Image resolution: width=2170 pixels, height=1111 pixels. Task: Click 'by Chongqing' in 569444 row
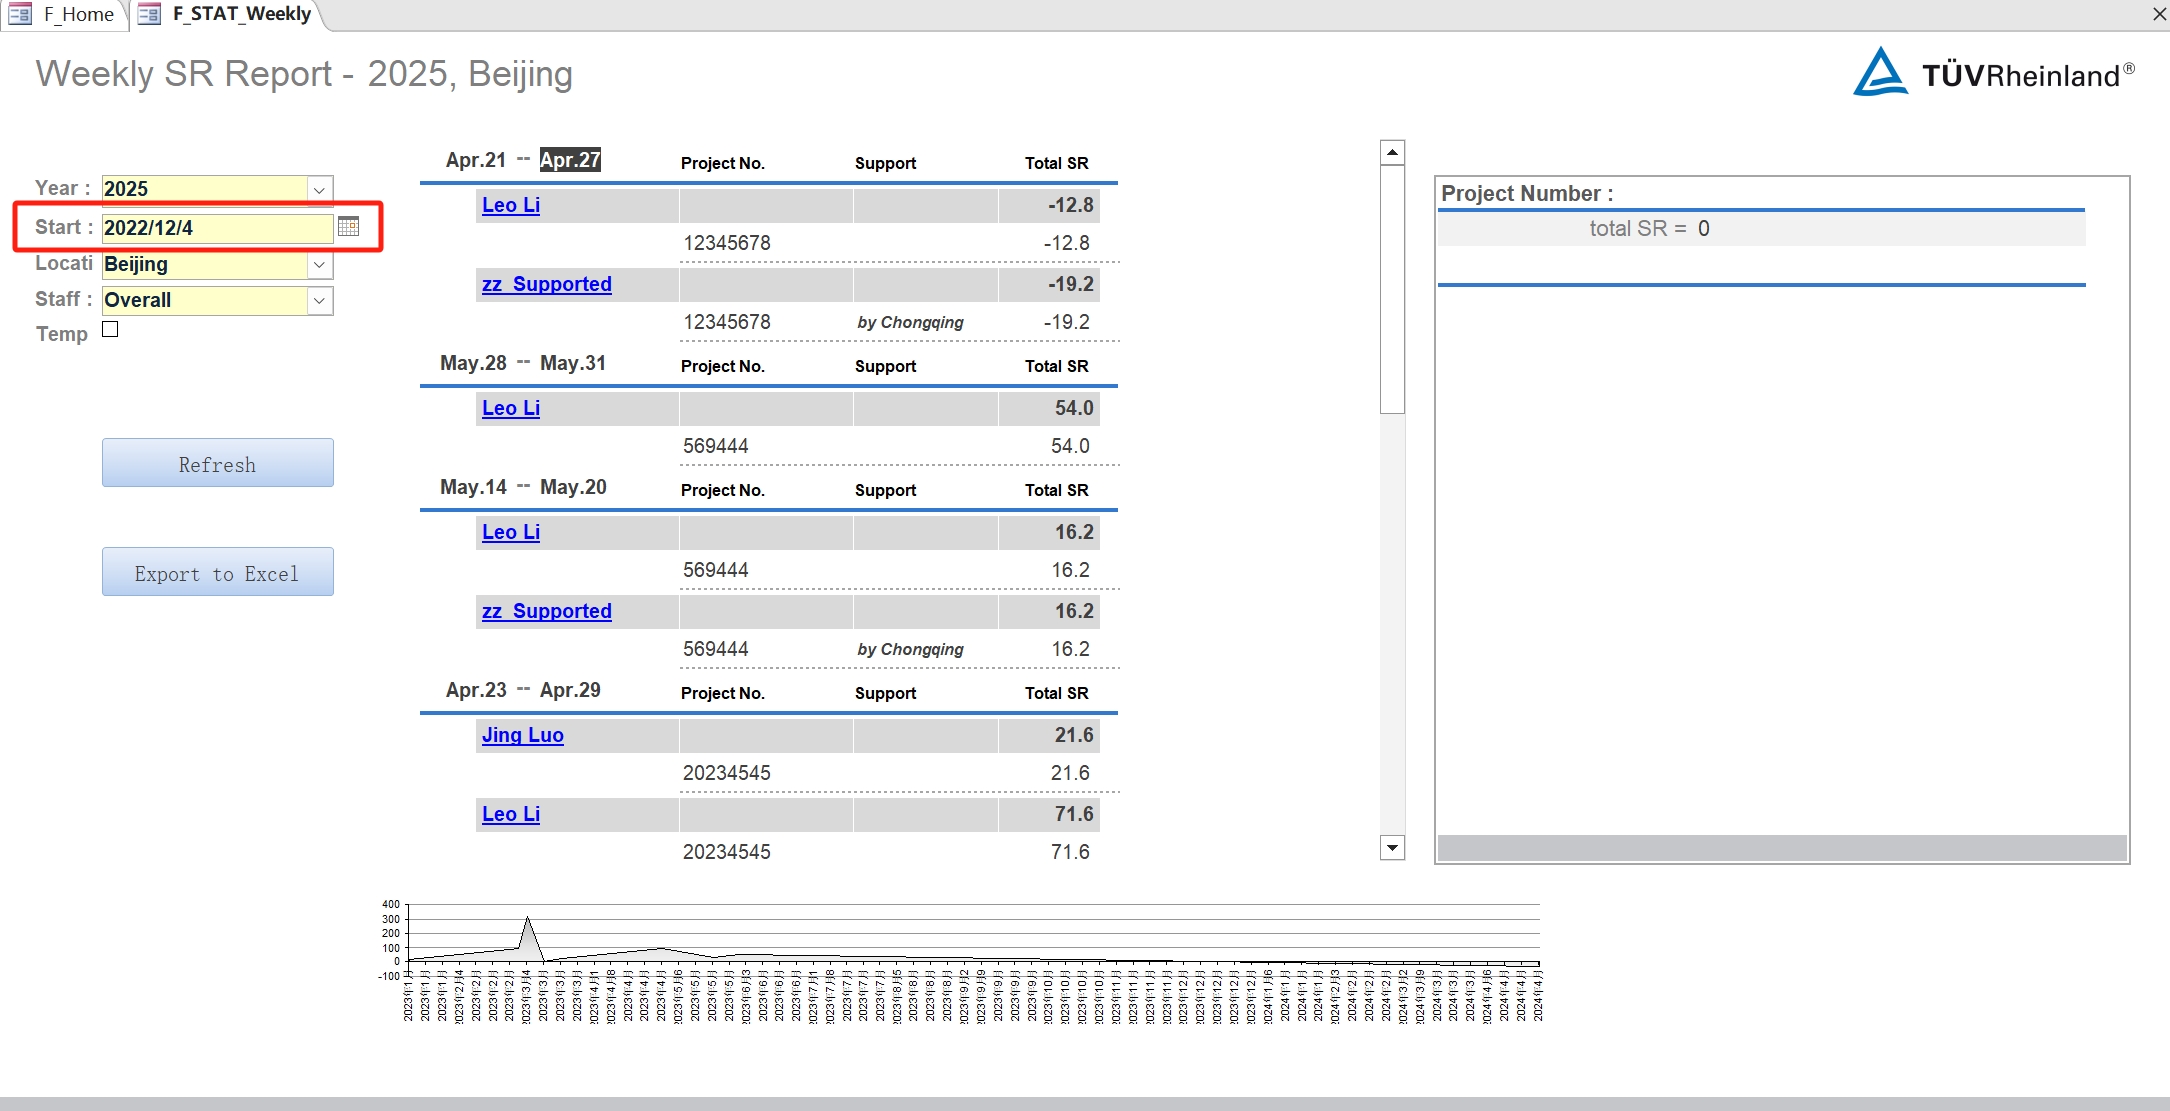tap(910, 649)
